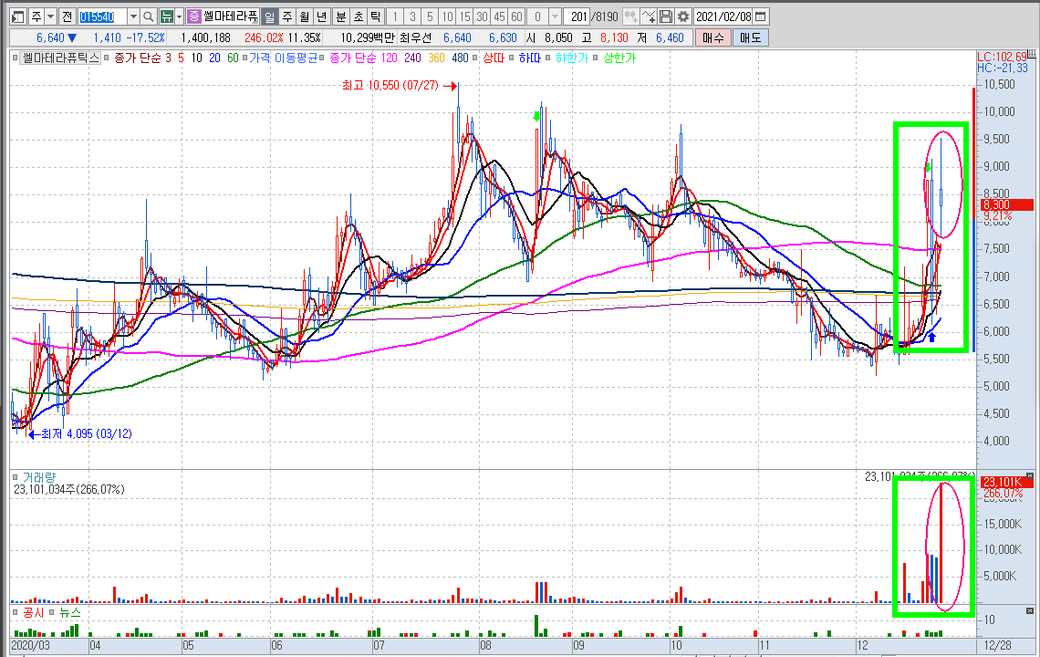Open the calendar date picker icon
Image resolution: width=1040 pixels, height=657 pixels.
[761, 17]
